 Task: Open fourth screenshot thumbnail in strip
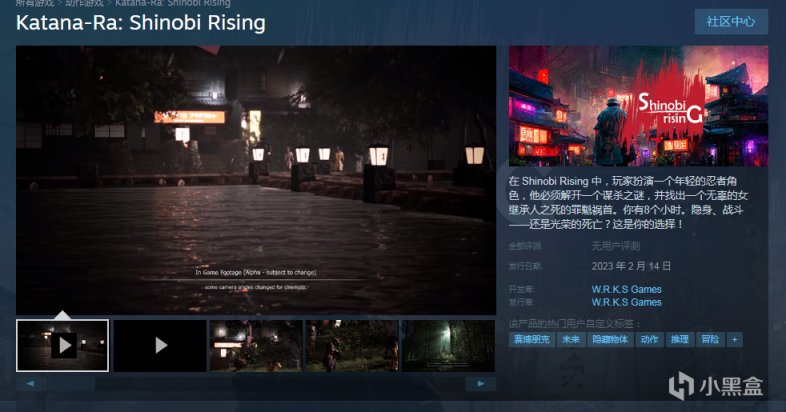click(x=352, y=345)
